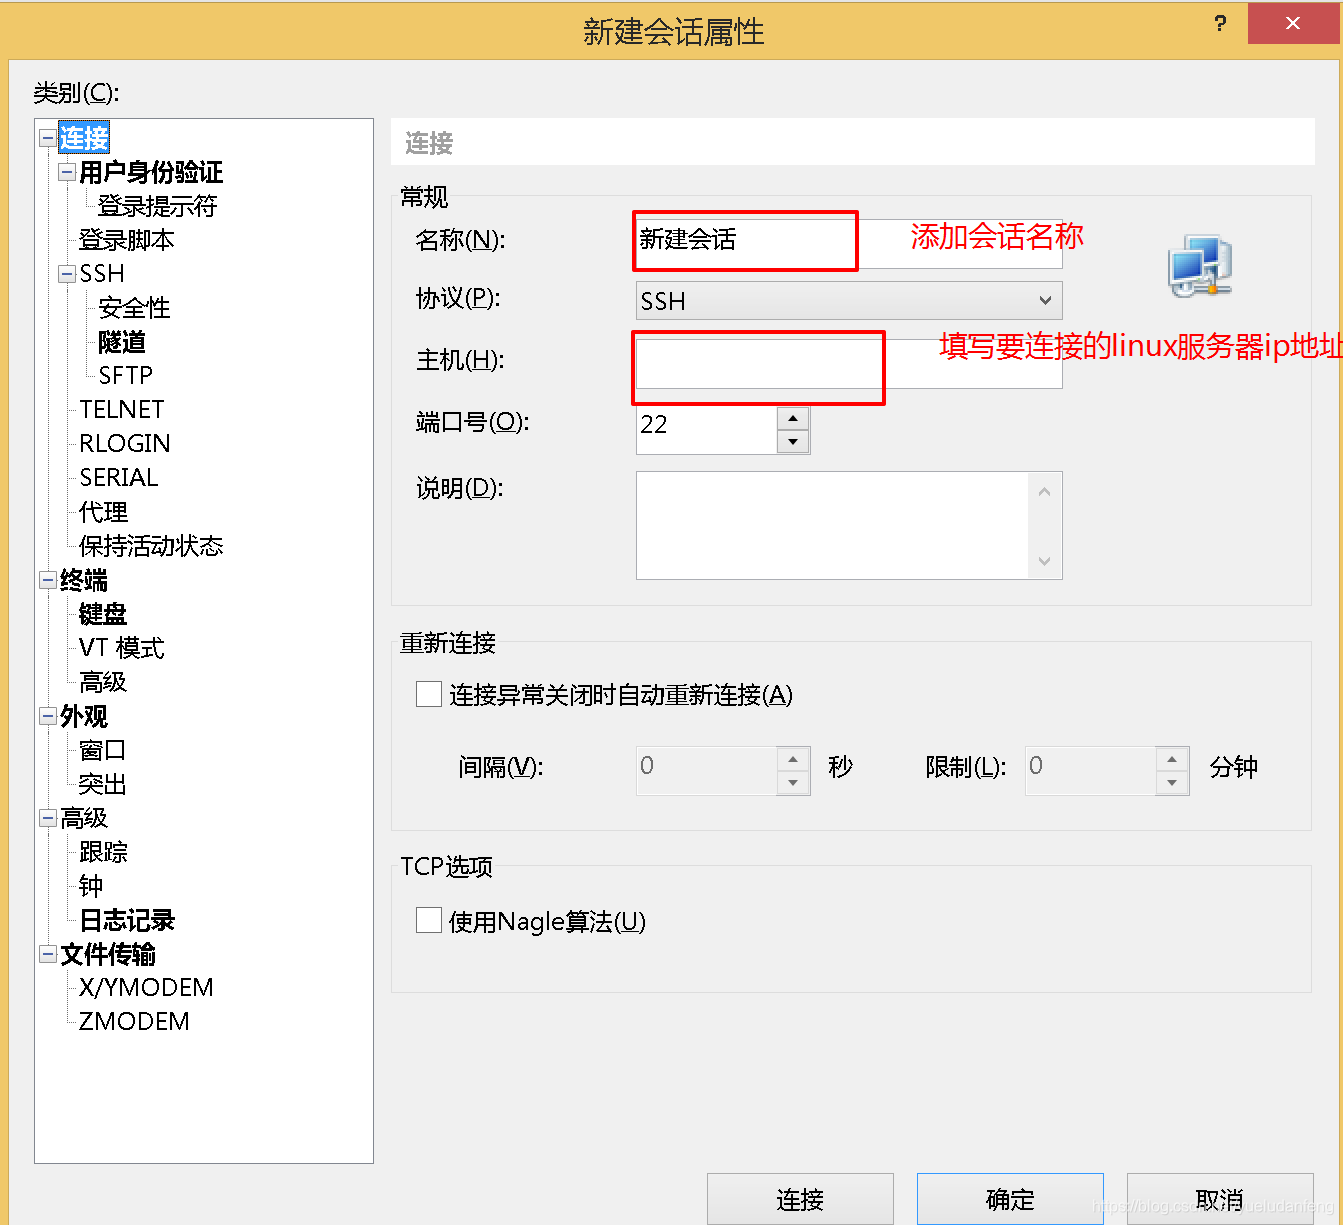Image resolution: width=1343 pixels, height=1225 pixels.
Task: Close the 新建会话属性 dialog
Action: [x=1293, y=23]
